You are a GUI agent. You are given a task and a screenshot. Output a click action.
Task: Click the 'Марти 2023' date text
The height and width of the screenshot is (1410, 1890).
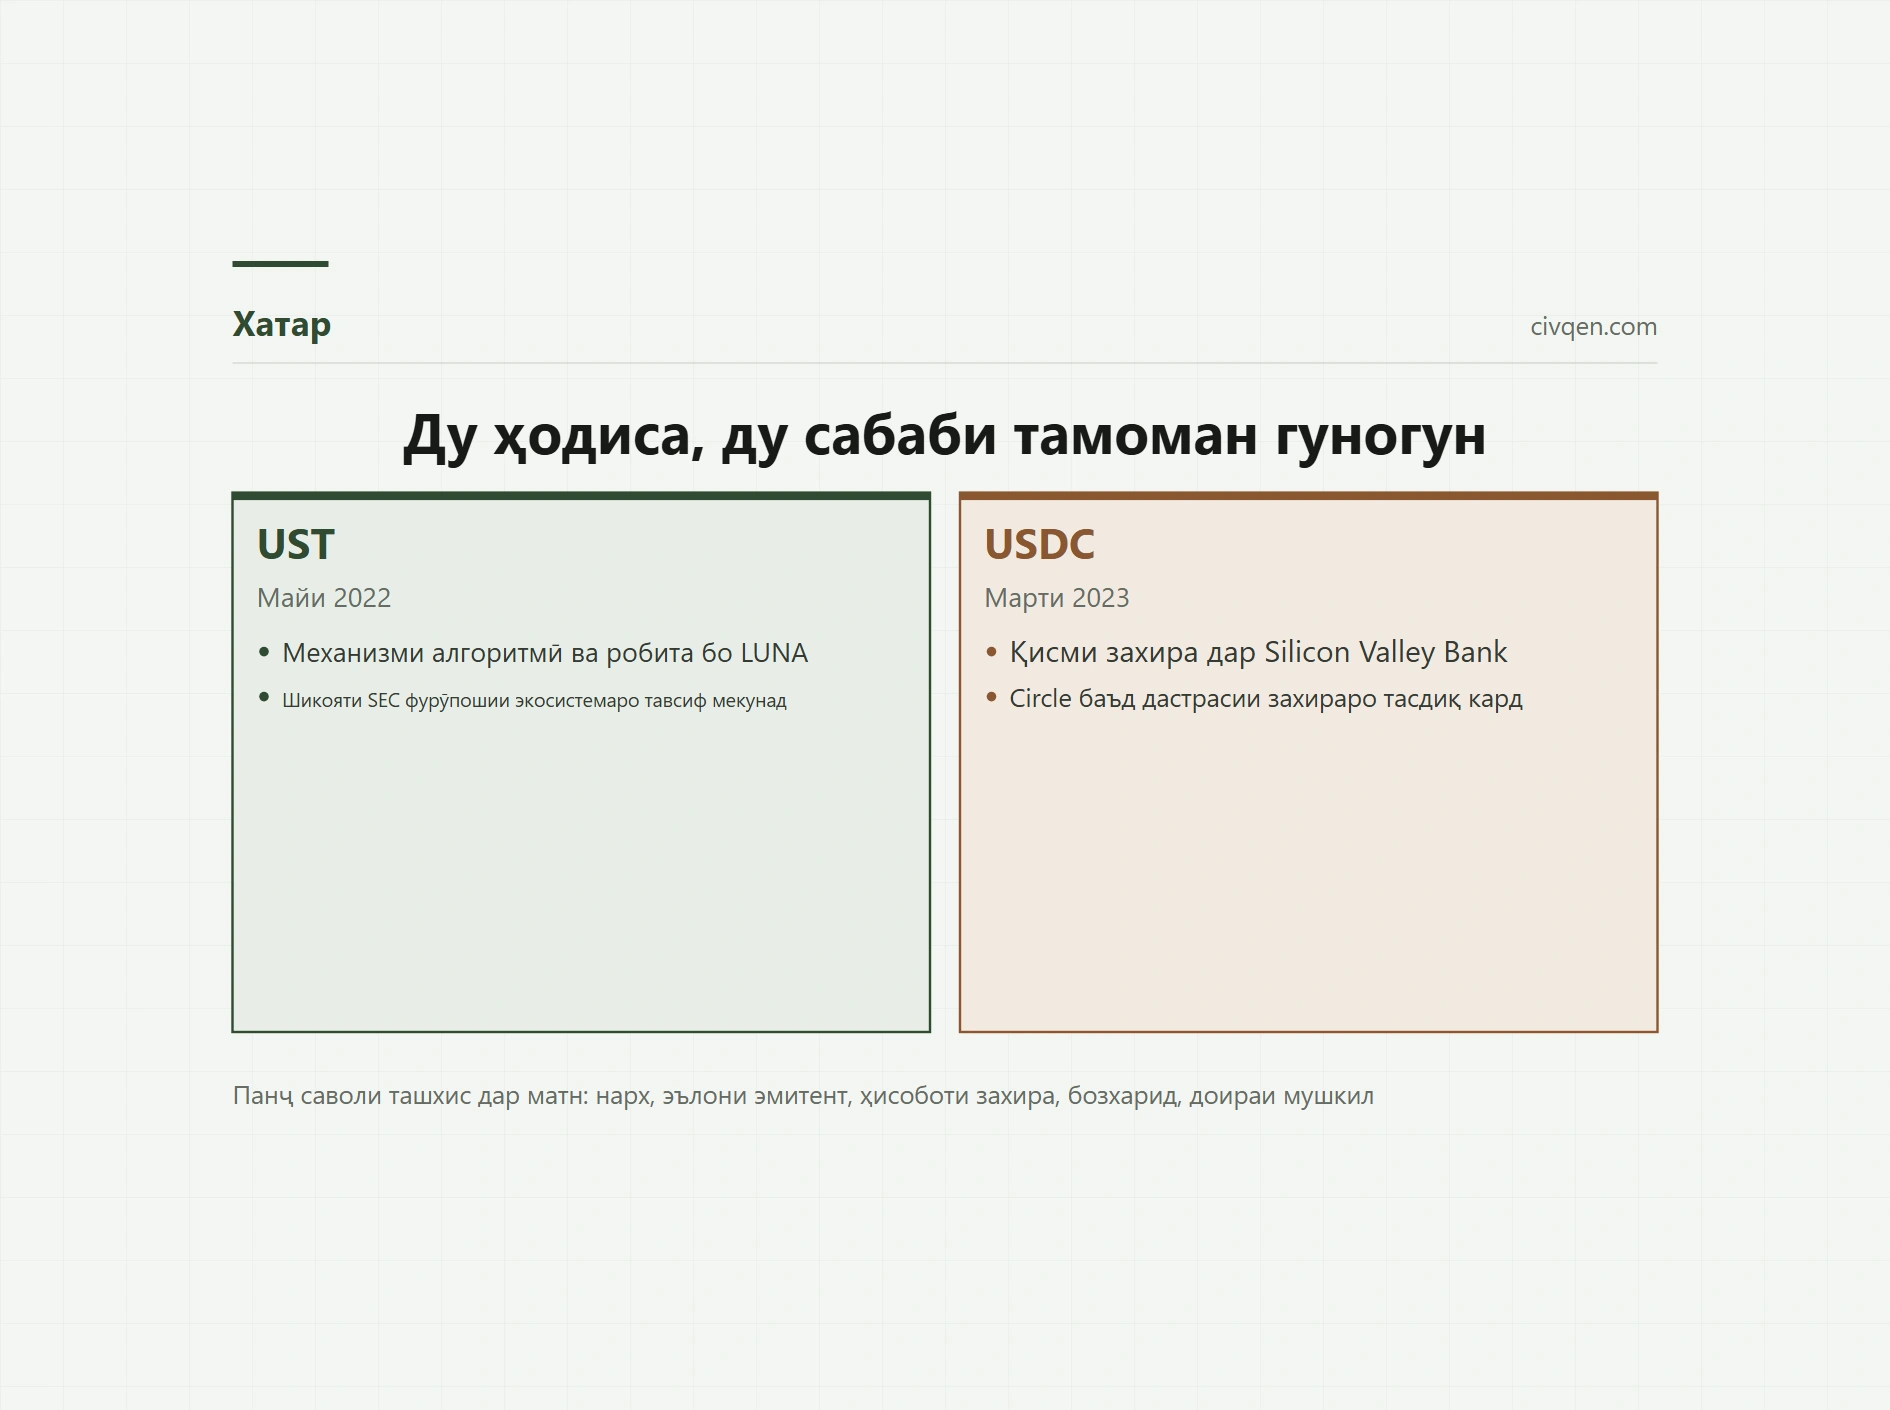coord(1056,598)
